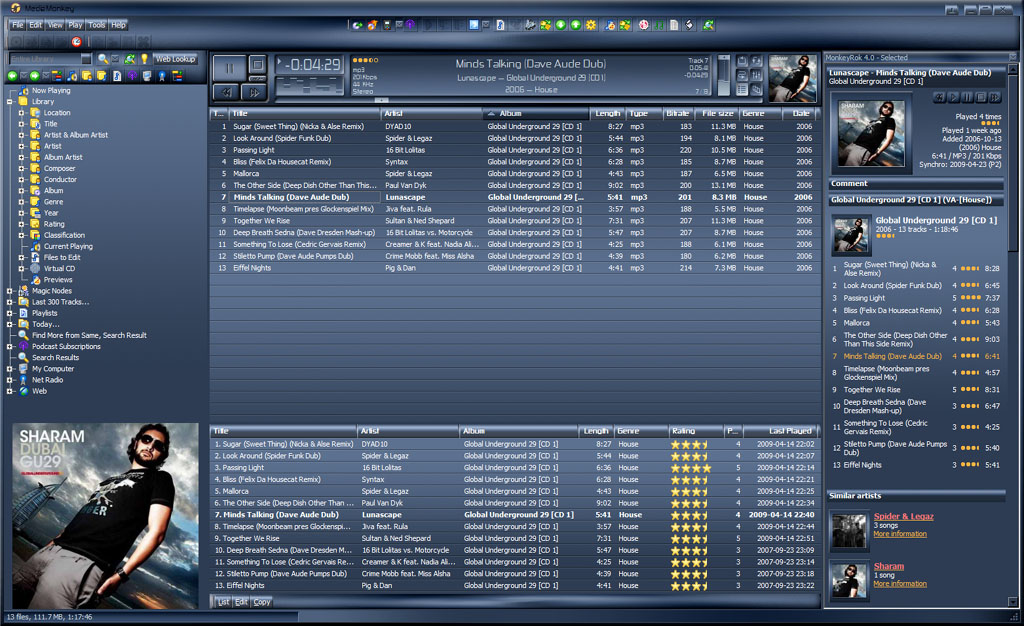
Task: Toggle the equalizer button beside the volume slider
Action: (x=756, y=75)
